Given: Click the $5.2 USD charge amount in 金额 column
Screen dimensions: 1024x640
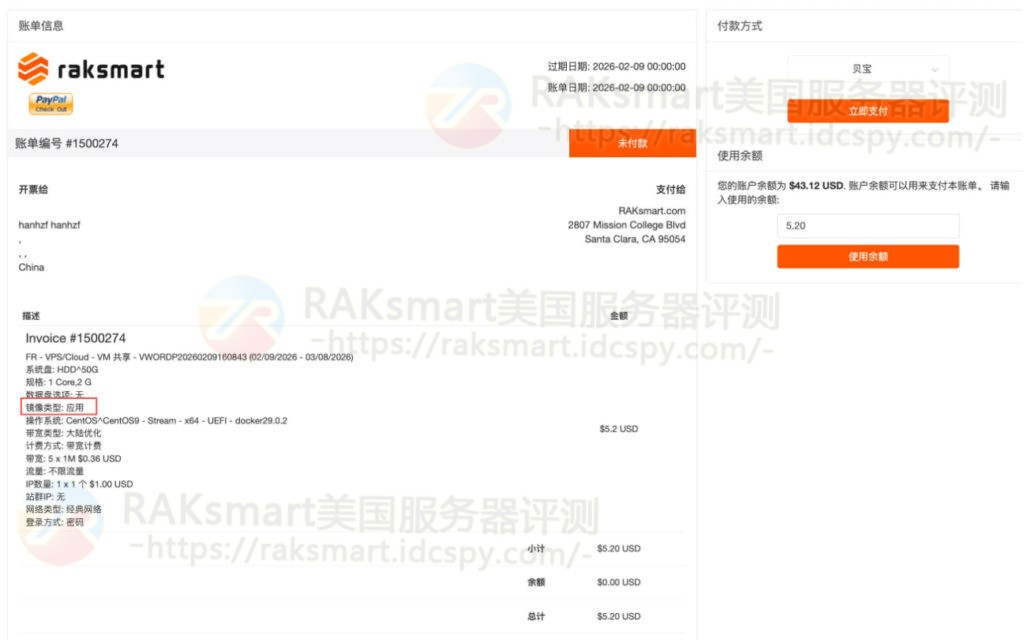Looking at the screenshot, I should tap(621, 428).
